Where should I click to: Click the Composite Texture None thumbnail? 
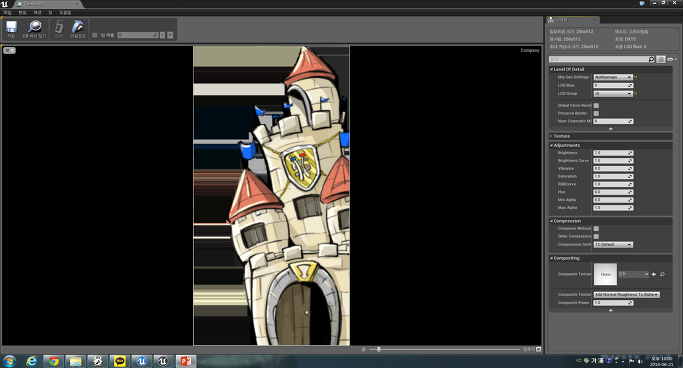point(605,274)
